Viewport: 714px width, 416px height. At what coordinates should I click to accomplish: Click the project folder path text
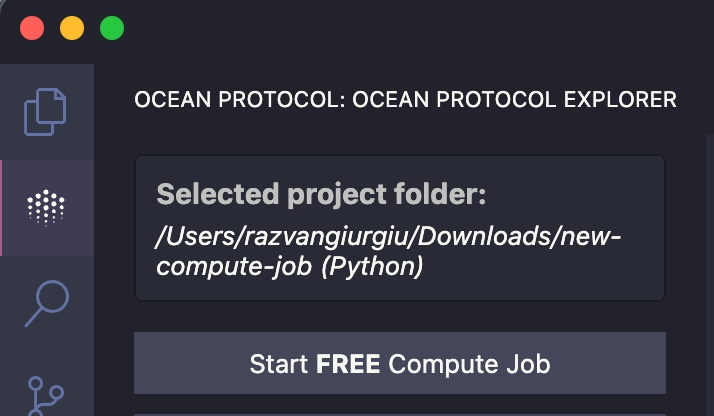click(388, 252)
